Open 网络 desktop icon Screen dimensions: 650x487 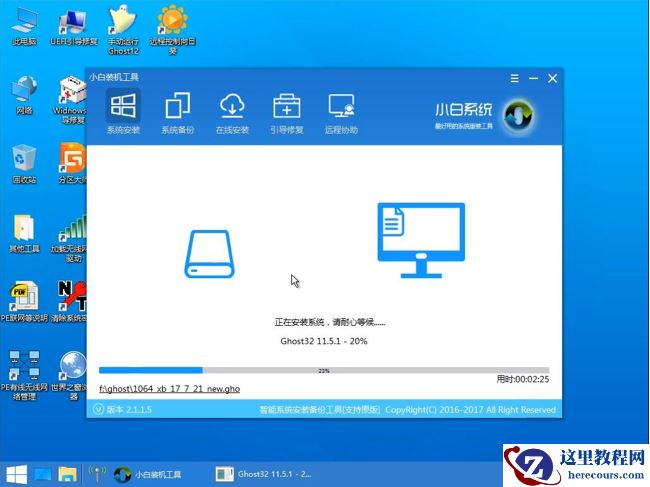[24, 95]
